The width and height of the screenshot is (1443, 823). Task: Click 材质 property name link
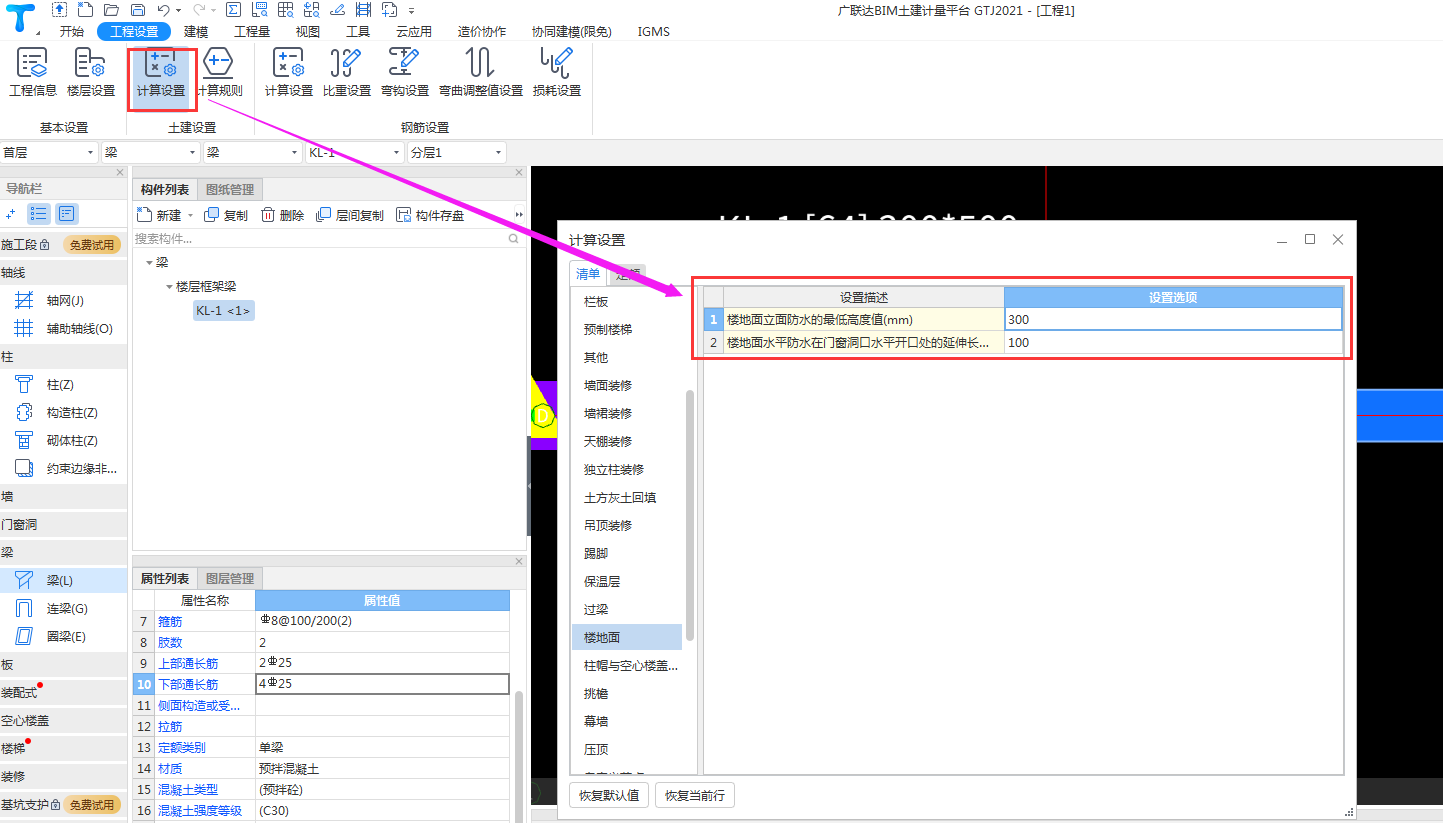[x=170, y=768]
